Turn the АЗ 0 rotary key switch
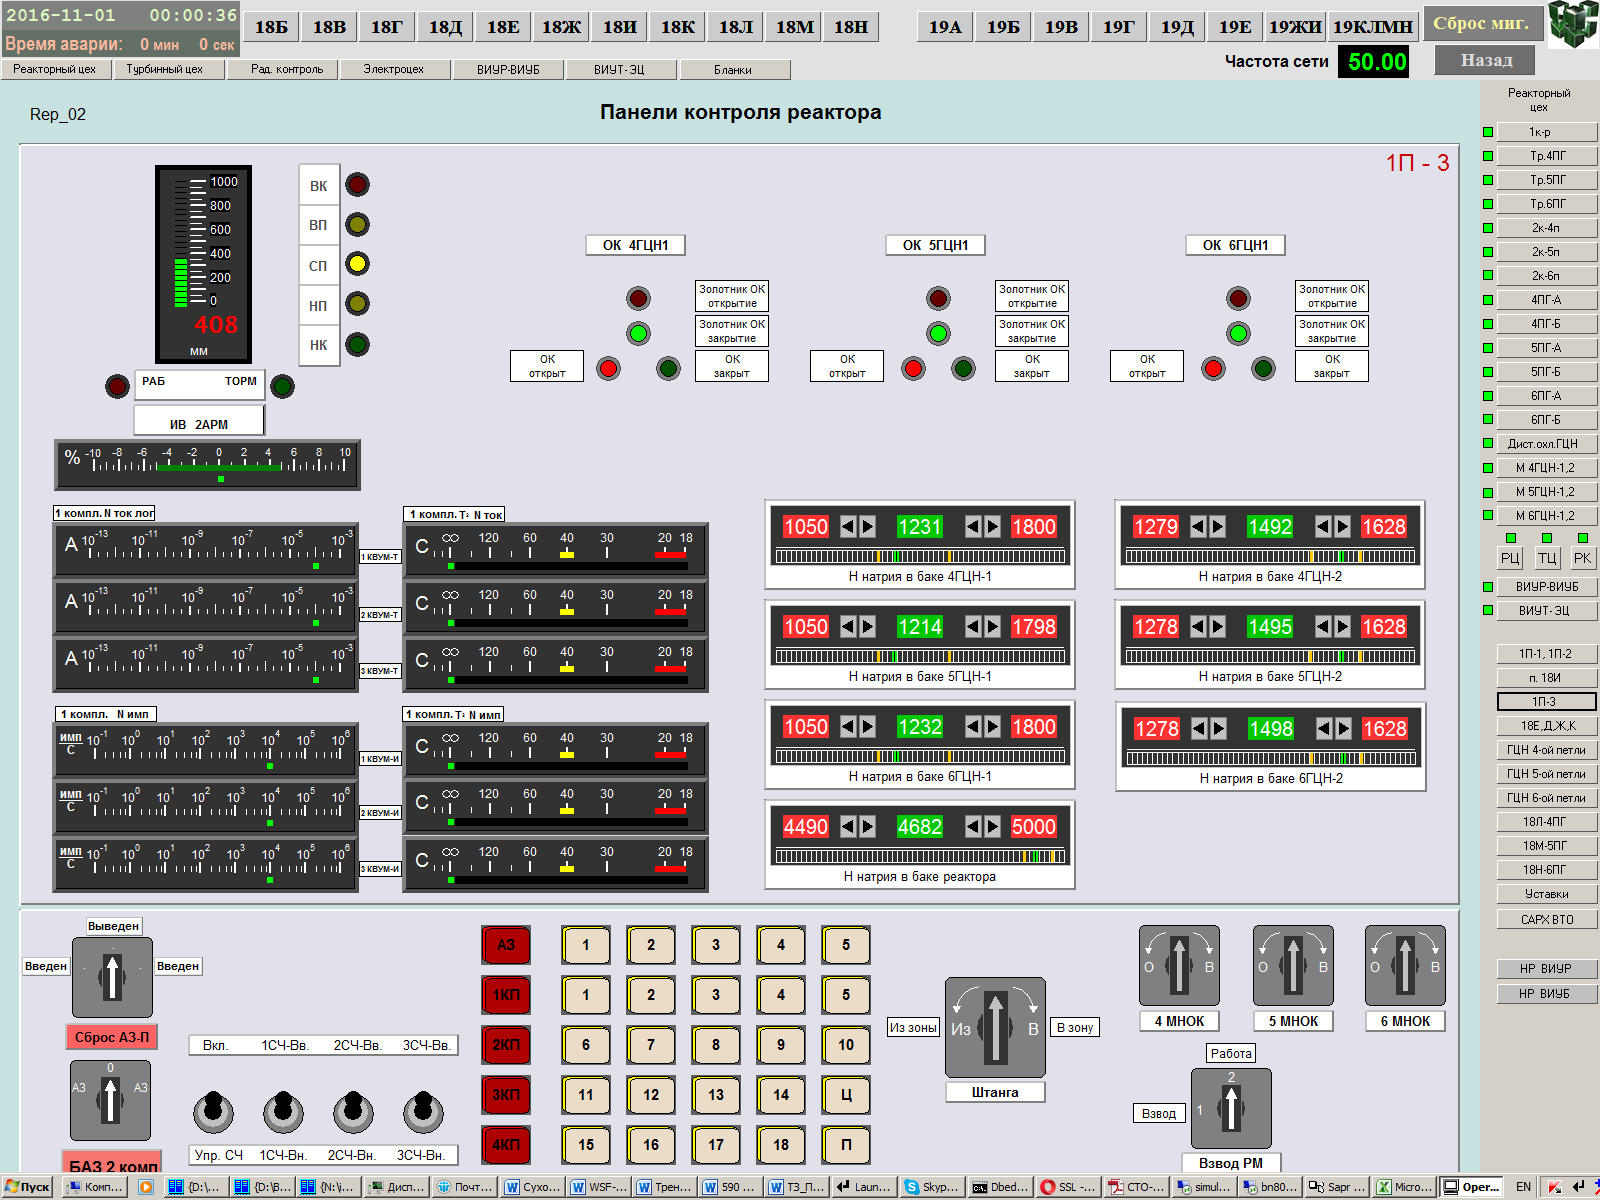The height and width of the screenshot is (1200, 1600). point(110,1101)
